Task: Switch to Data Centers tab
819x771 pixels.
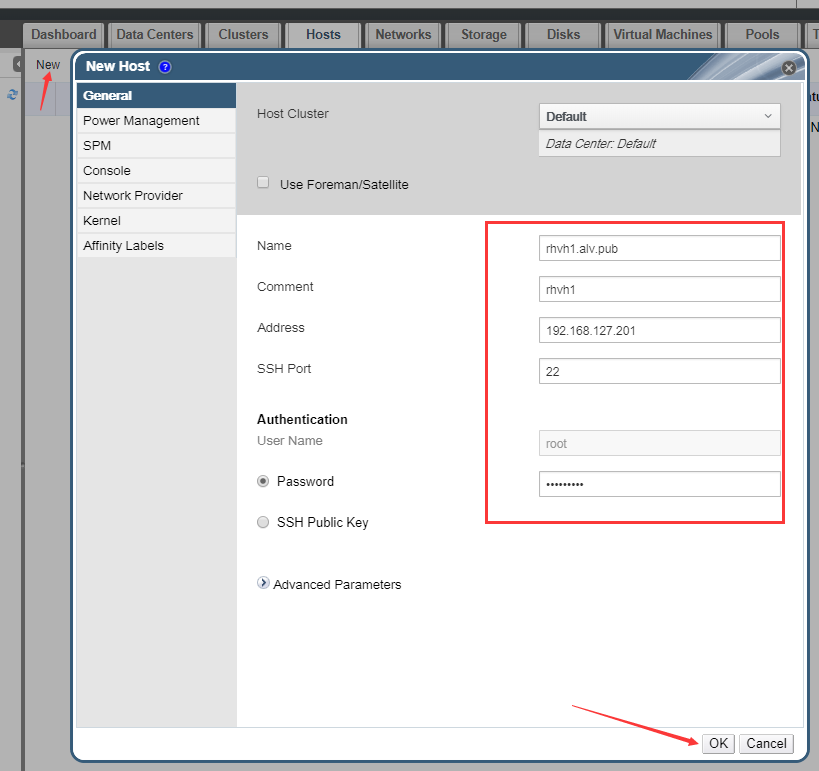Action: click(x=155, y=35)
